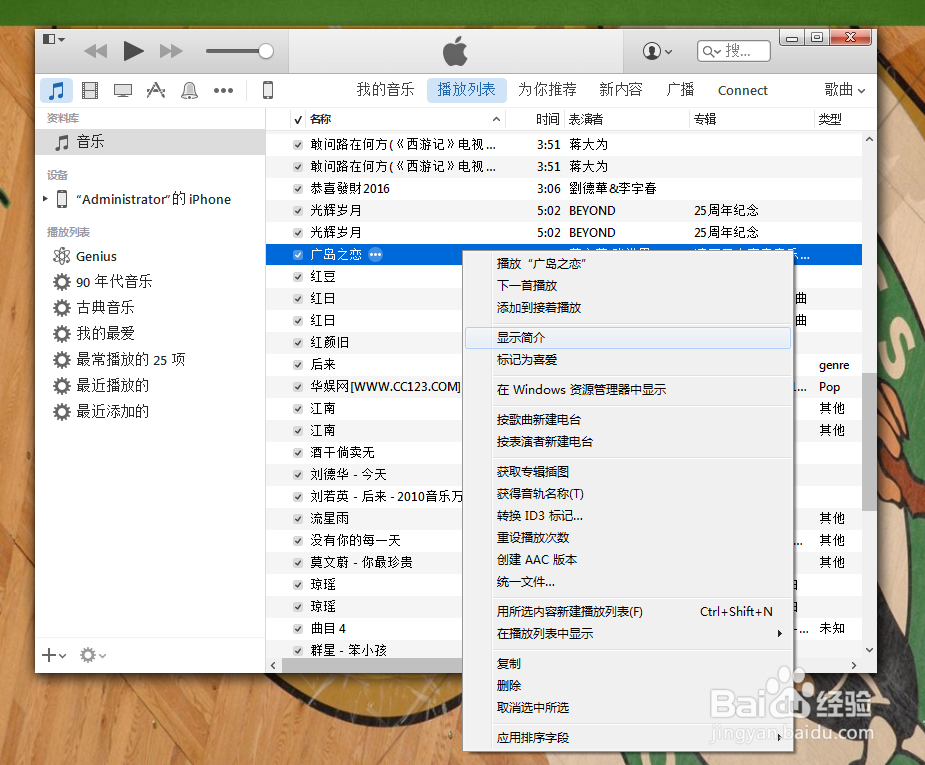Adjust the volume slider knob
Image resolution: width=925 pixels, height=765 pixels.
click(266, 51)
